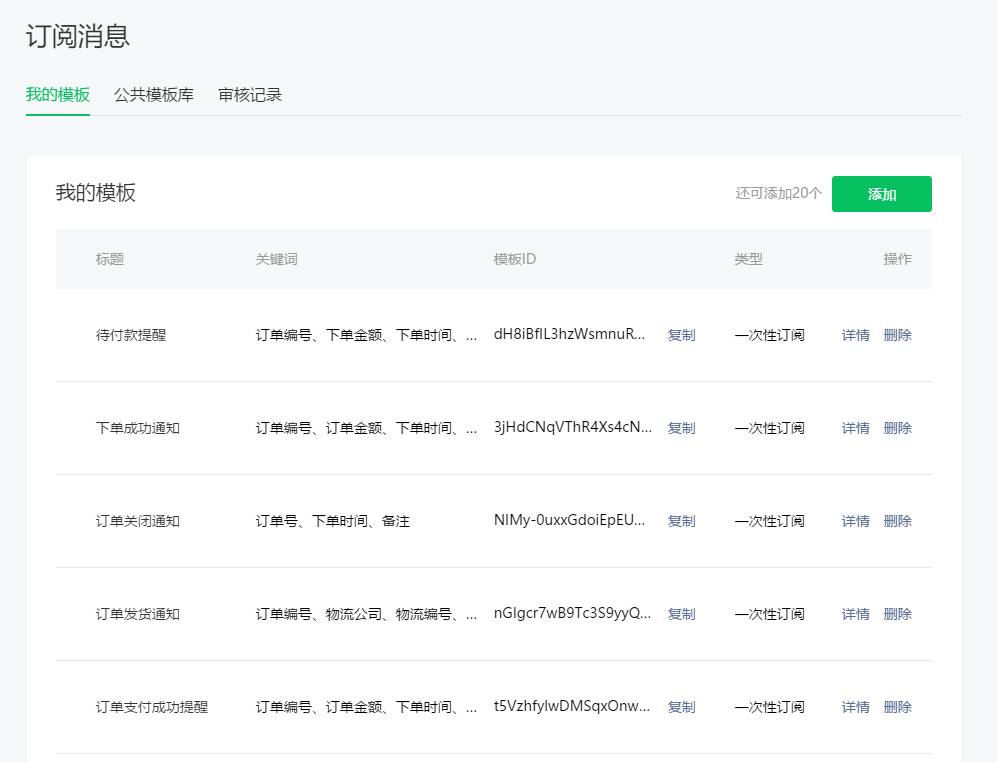The width and height of the screenshot is (997, 762).
Task: Click 一次性订阅 type in 订单关闭通知 row
Action: pyautogui.click(x=769, y=521)
